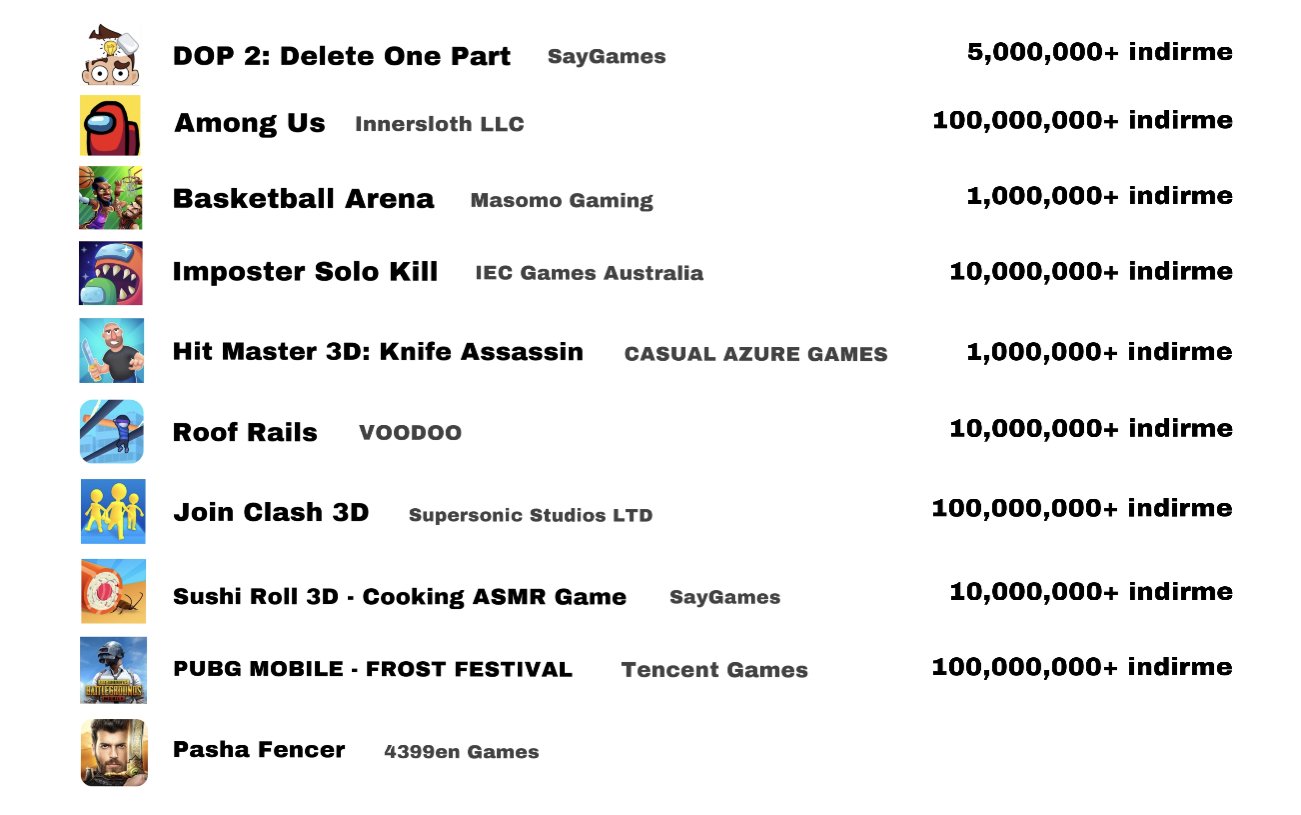Open the DOP 2: Delete One Part title
Screen dimensions: 1301x815
[341, 56]
